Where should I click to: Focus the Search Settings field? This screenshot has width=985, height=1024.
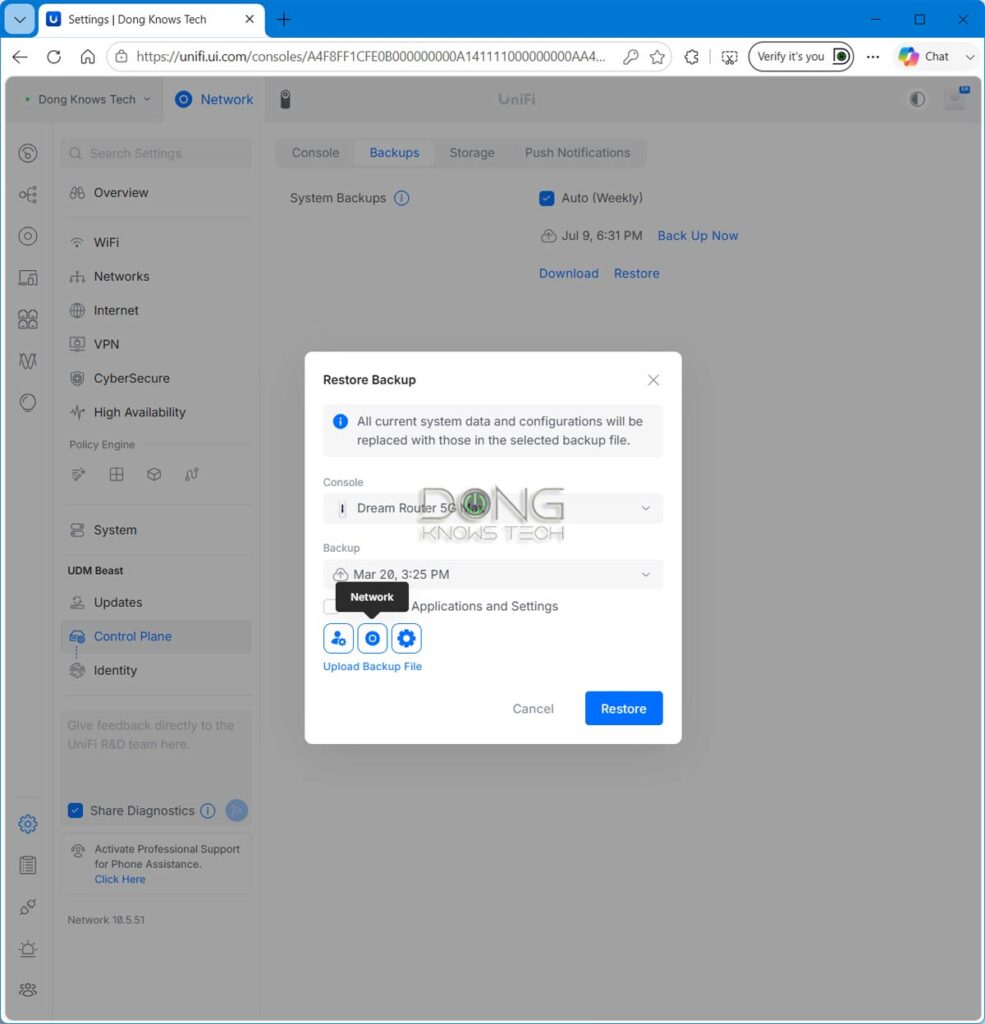[x=157, y=153]
